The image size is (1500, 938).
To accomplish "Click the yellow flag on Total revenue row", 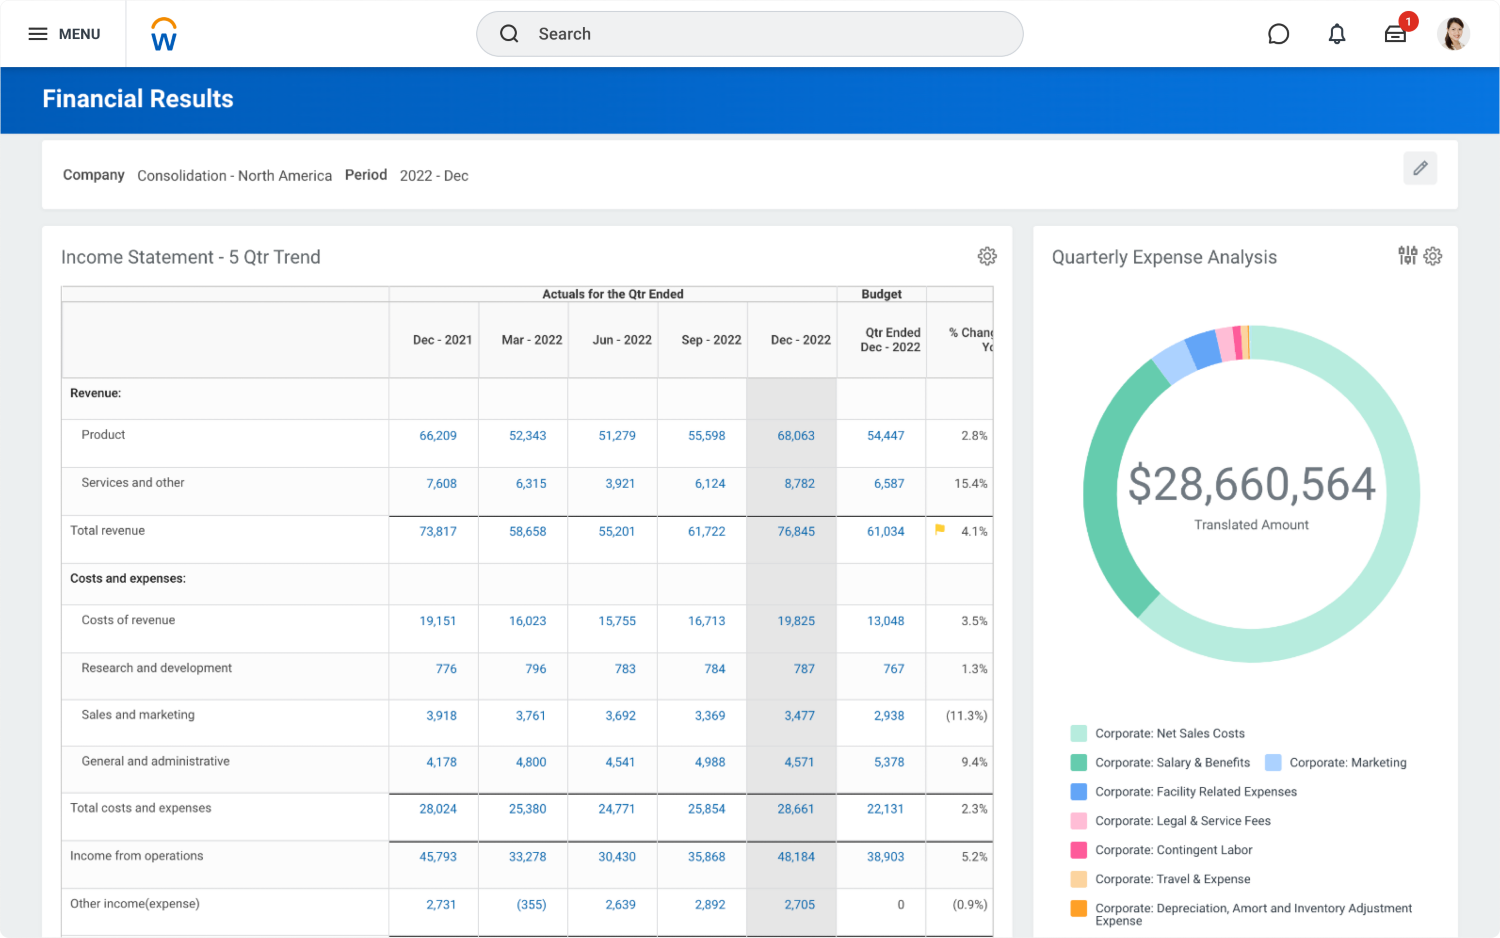I will pyautogui.click(x=940, y=530).
